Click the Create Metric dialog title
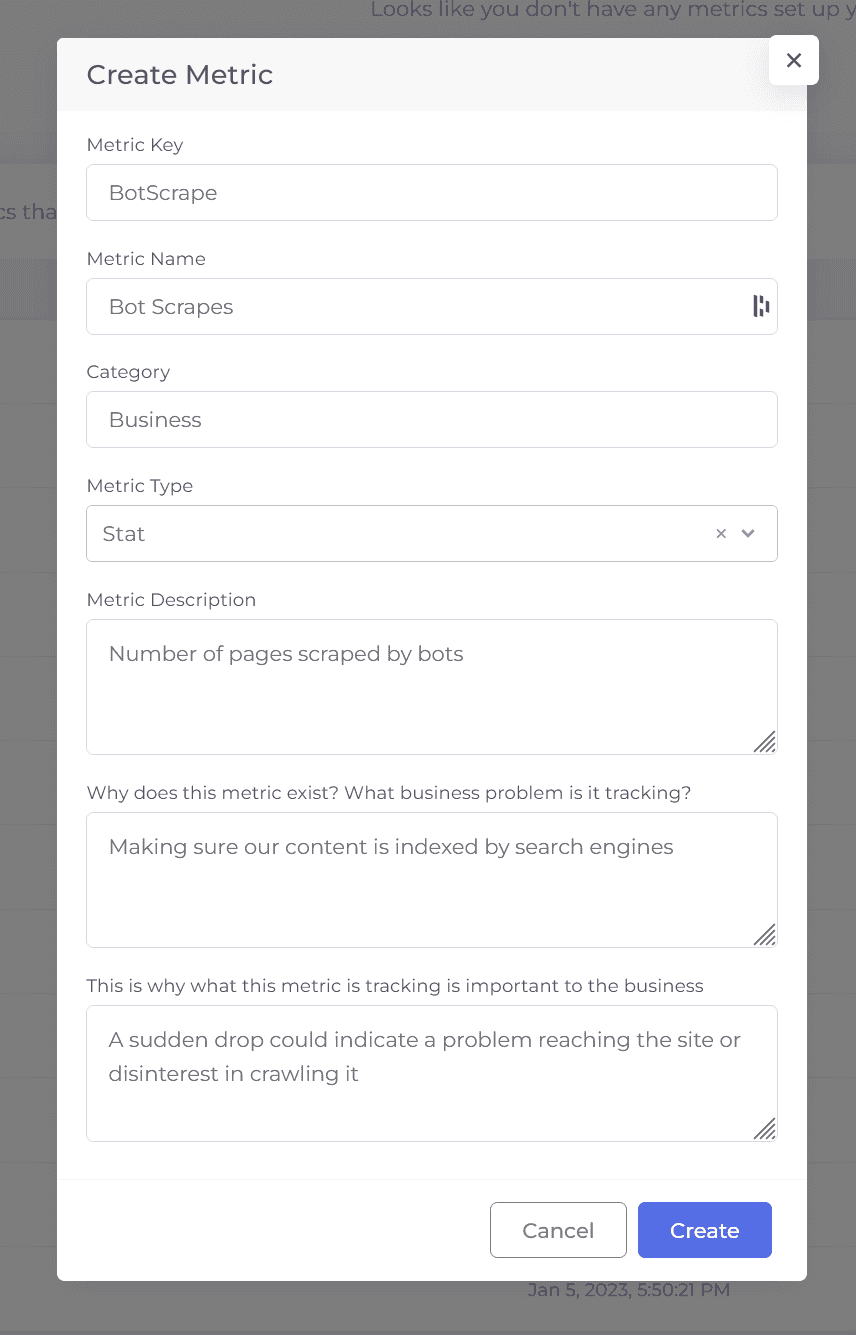Viewport: 856px width, 1335px height. 180,75
